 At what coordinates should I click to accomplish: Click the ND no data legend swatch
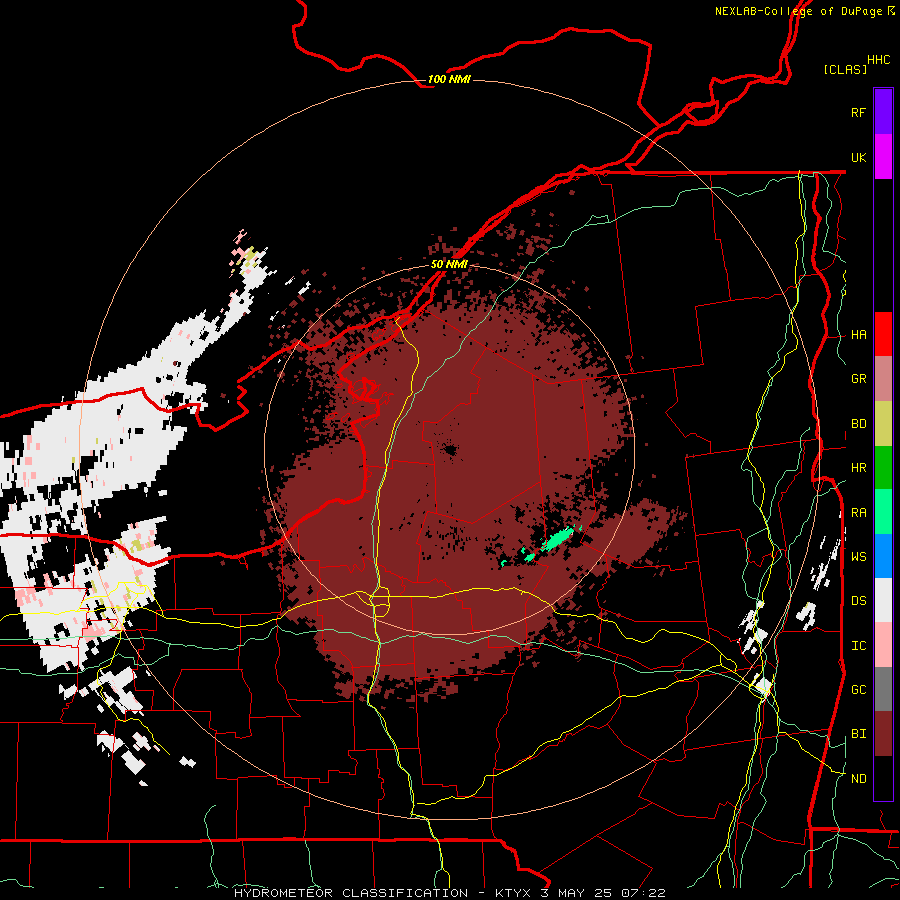[883, 778]
